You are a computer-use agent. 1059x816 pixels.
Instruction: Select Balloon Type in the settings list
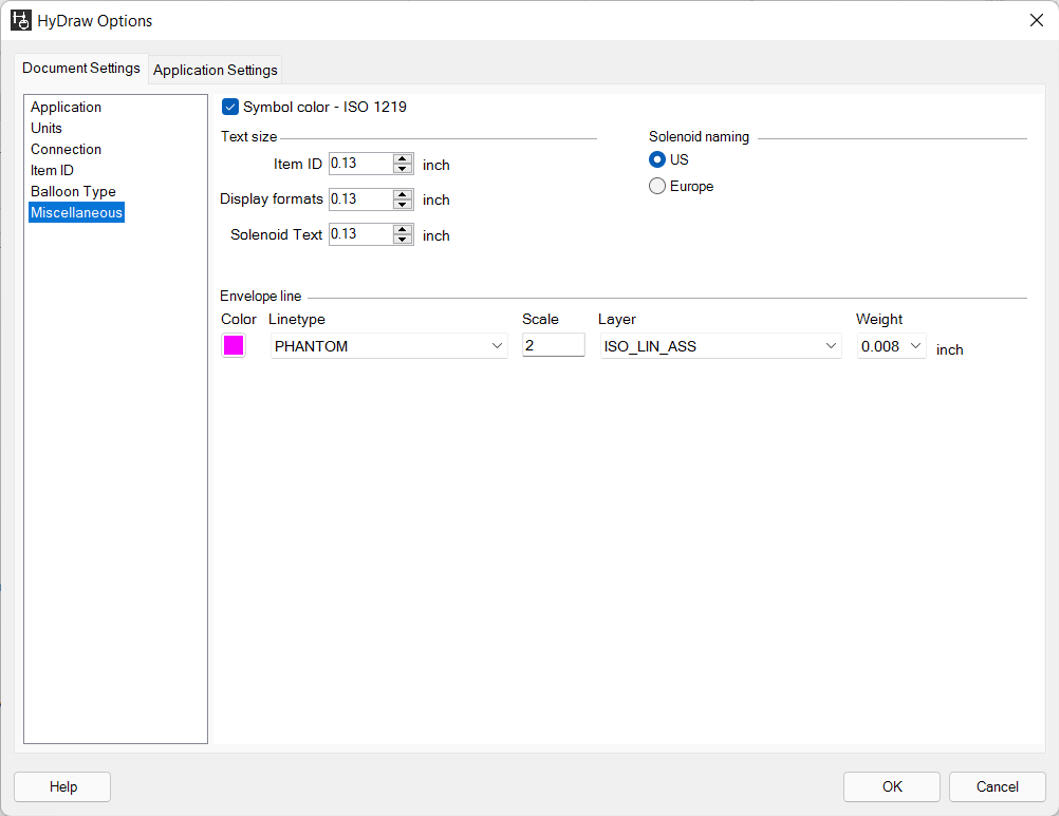coord(73,191)
